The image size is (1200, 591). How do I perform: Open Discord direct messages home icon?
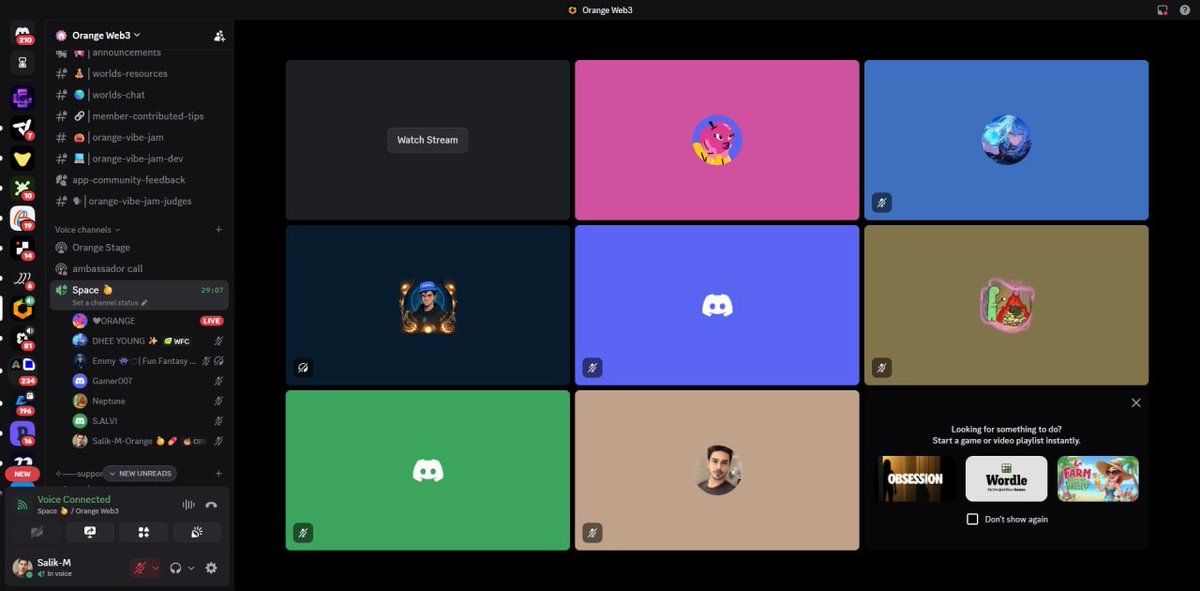point(23,33)
